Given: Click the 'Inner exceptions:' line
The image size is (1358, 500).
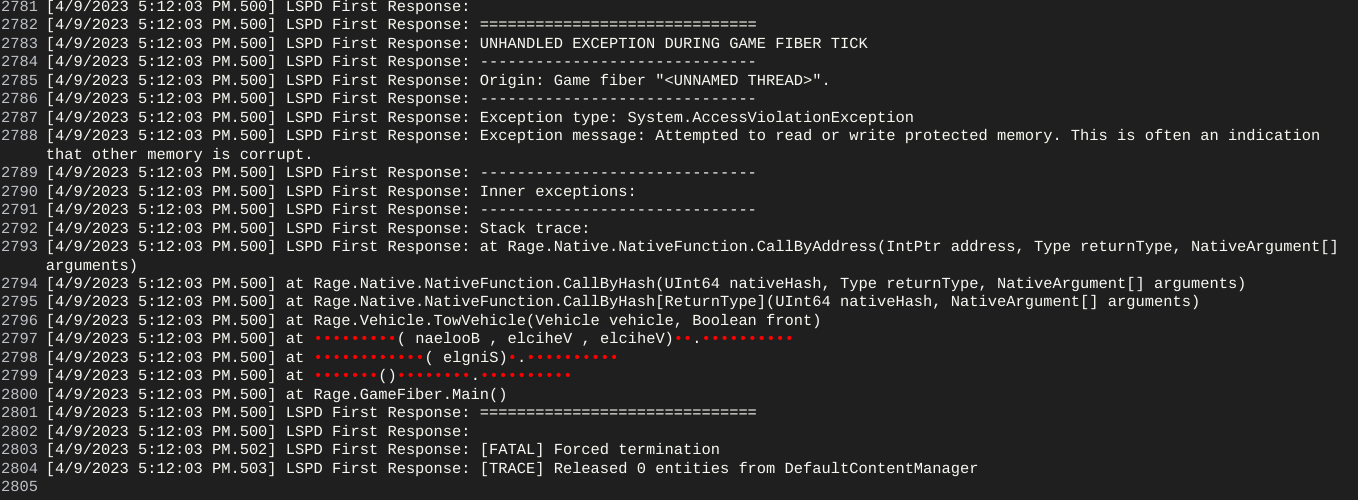Looking at the screenshot, I should pyautogui.click(x=557, y=191).
